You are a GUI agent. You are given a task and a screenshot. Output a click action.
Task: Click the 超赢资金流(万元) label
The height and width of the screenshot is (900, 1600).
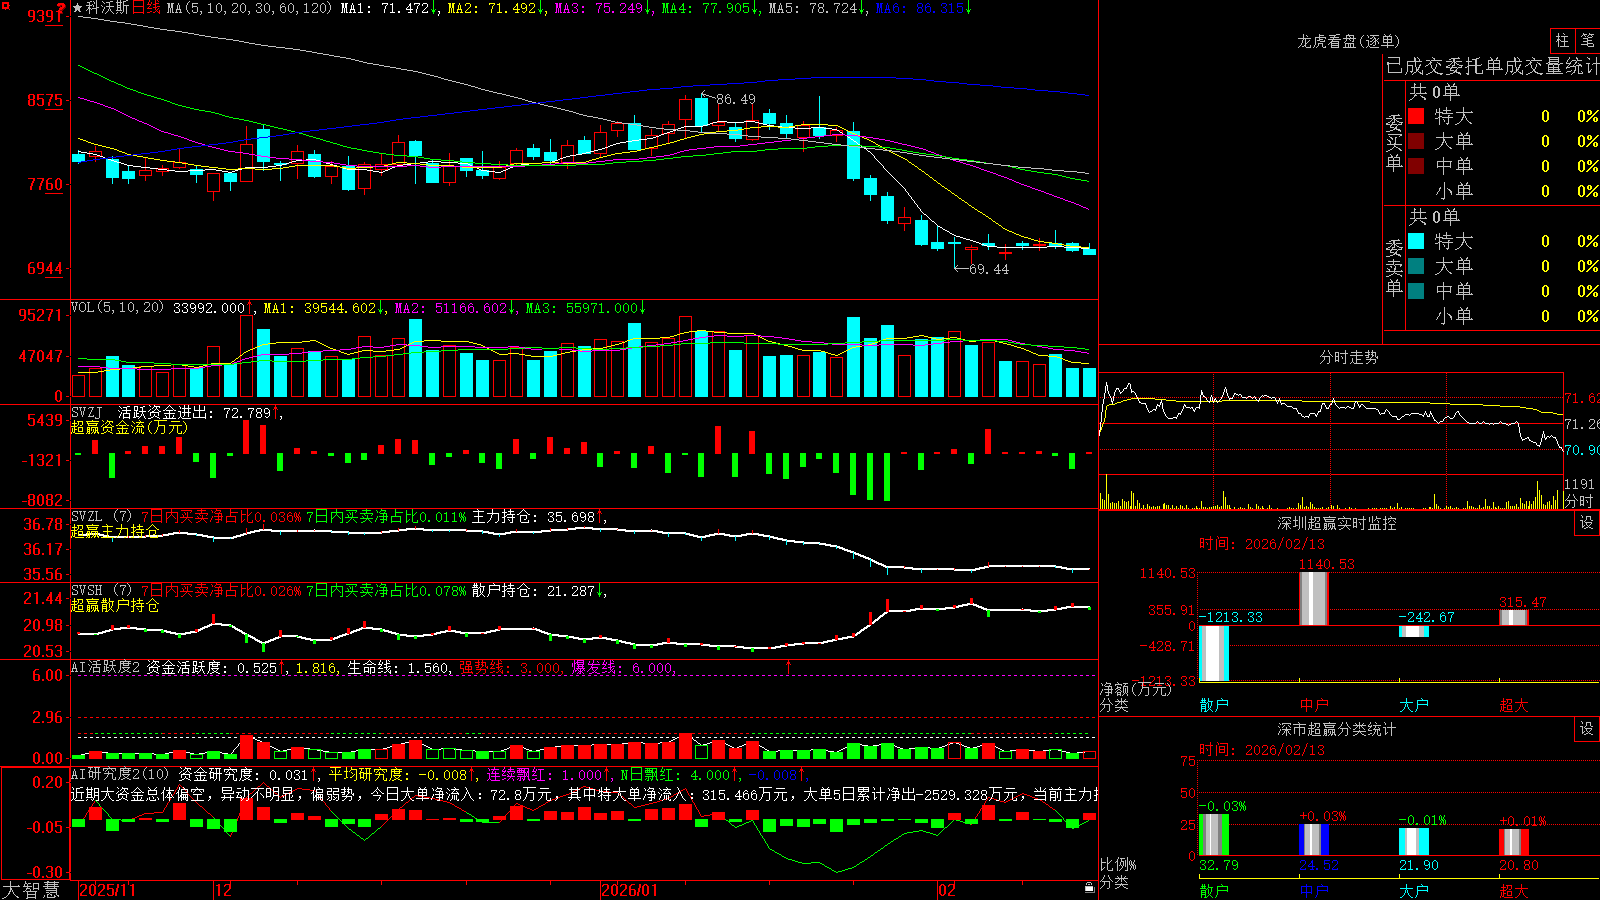pos(129,427)
